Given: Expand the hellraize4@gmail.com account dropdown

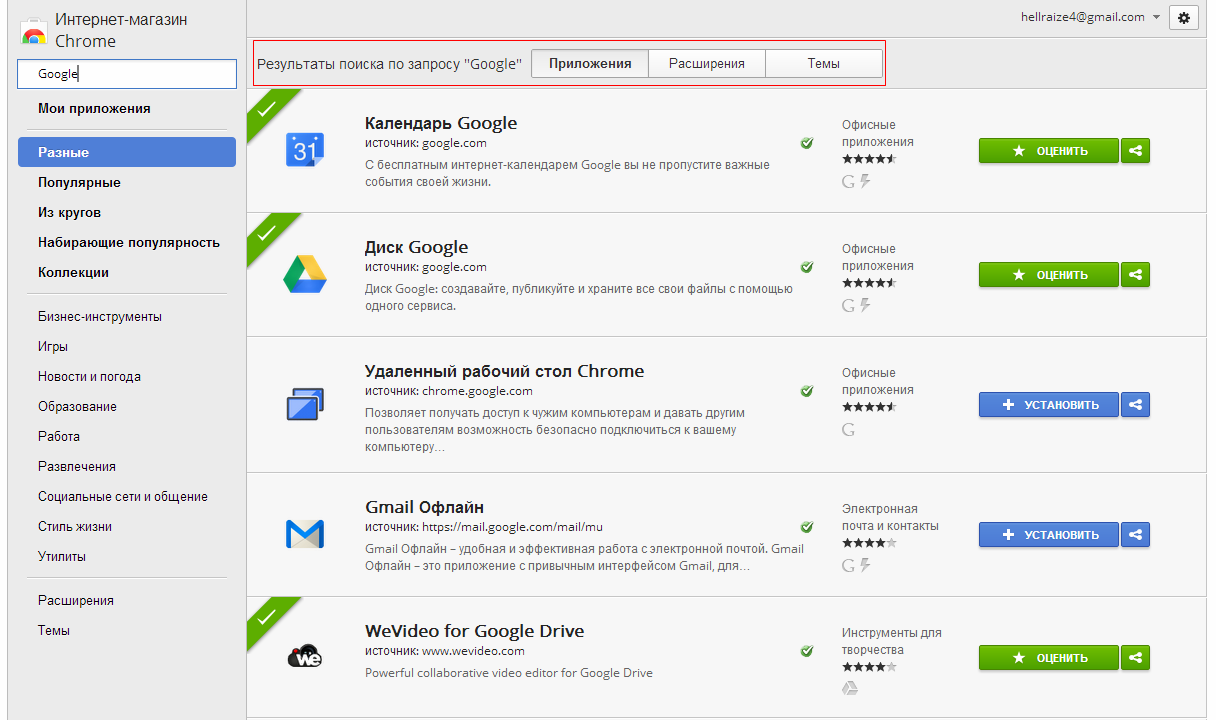Looking at the screenshot, I should pyautogui.click(x=1156, y=17).
